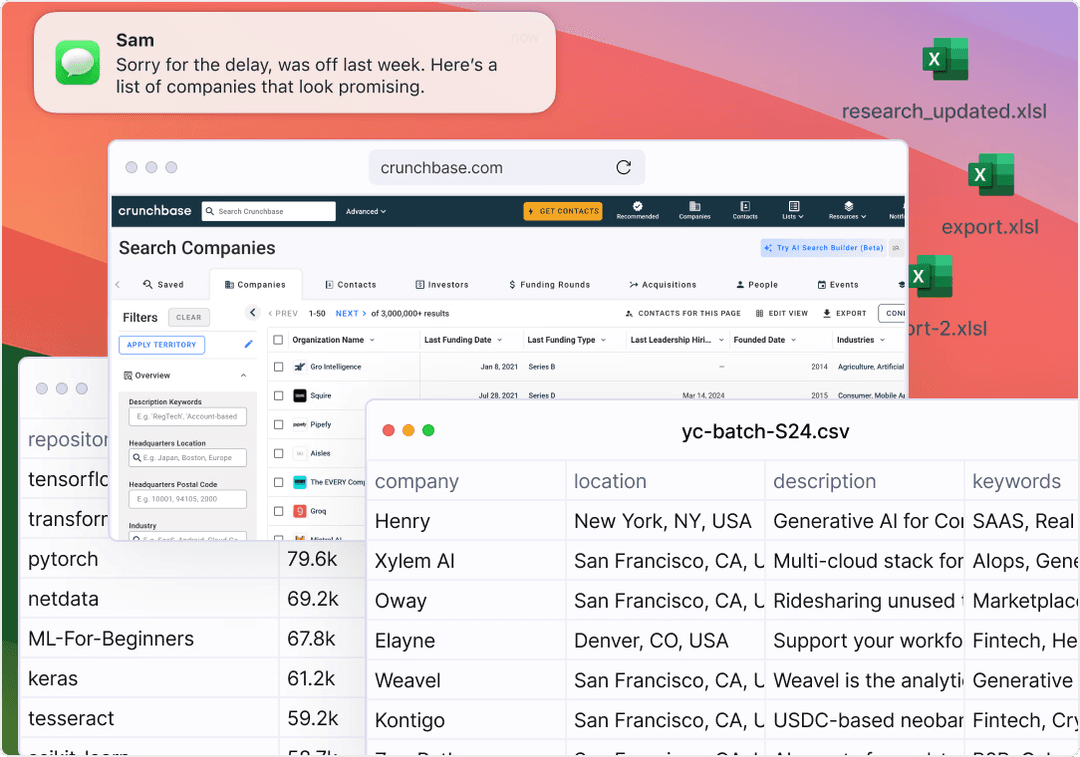Click the crunchbase.com address bar

pos(507,167)
